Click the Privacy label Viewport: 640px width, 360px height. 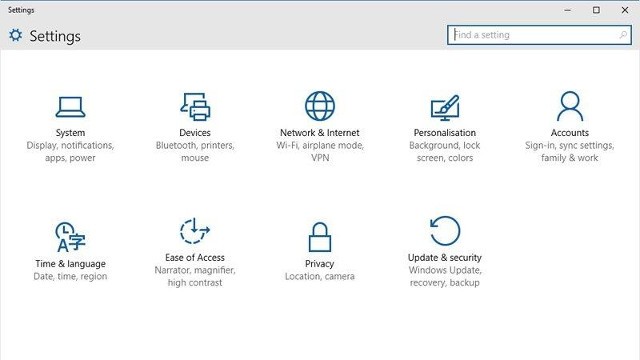point(320,264)
